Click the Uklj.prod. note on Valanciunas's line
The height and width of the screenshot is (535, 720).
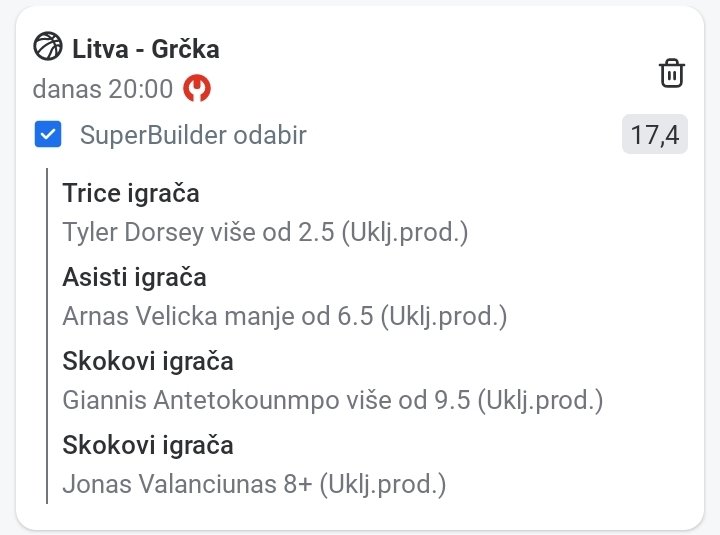tap(382, 485)
